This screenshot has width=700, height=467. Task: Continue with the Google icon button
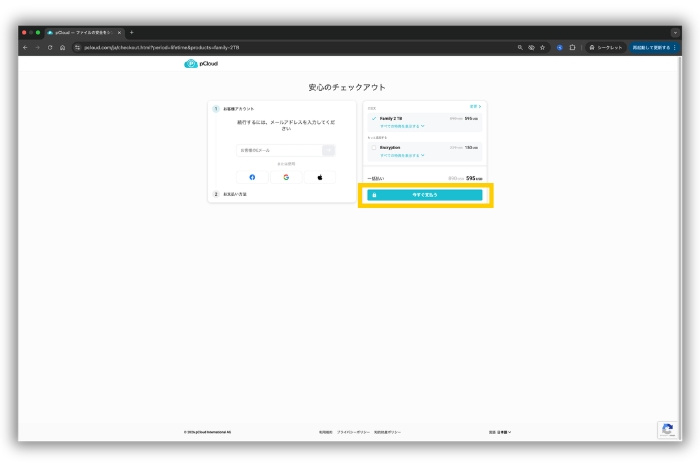(286, 177)
